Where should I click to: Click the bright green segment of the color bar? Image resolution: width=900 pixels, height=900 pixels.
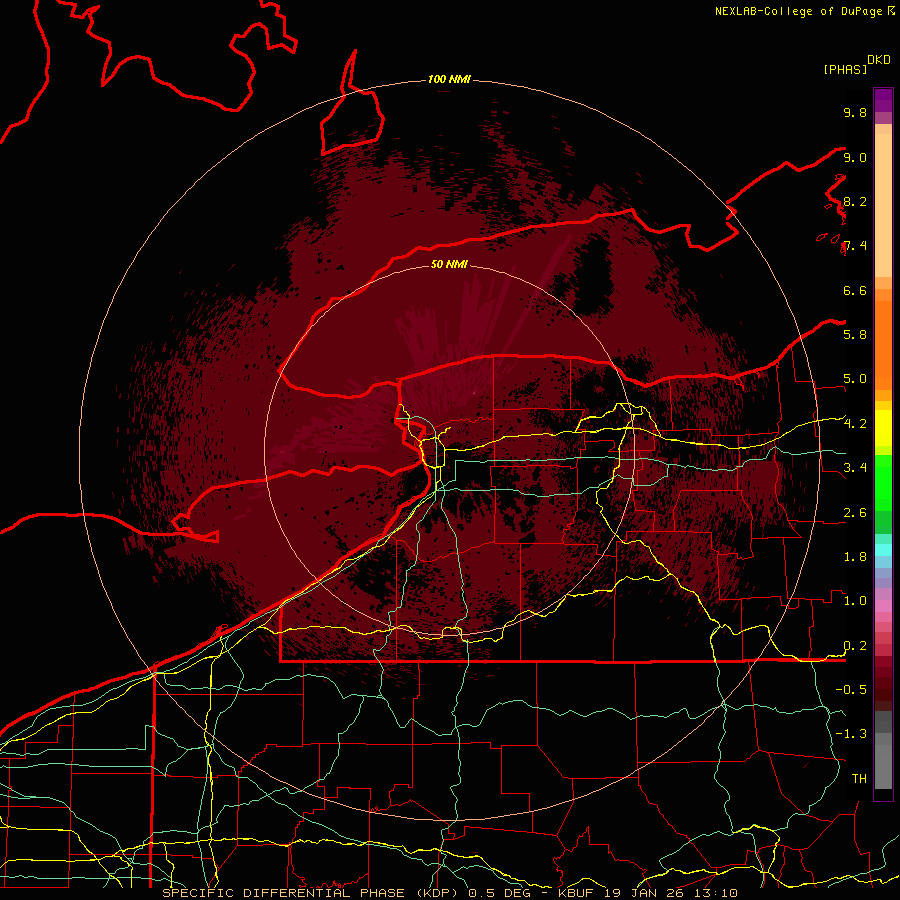click(883, 482)
